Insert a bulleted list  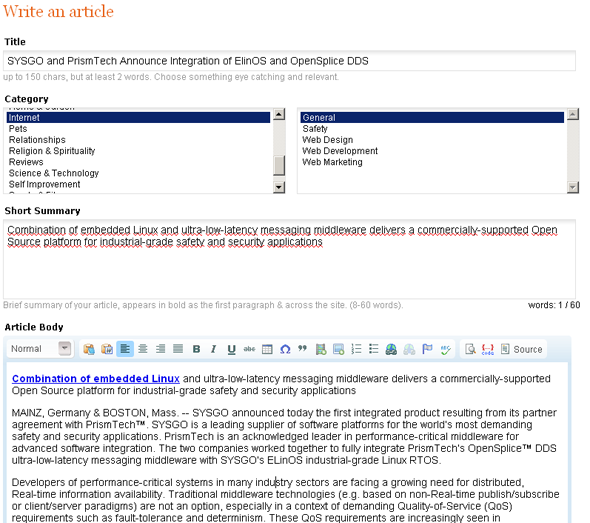click(x=374, y=349)
